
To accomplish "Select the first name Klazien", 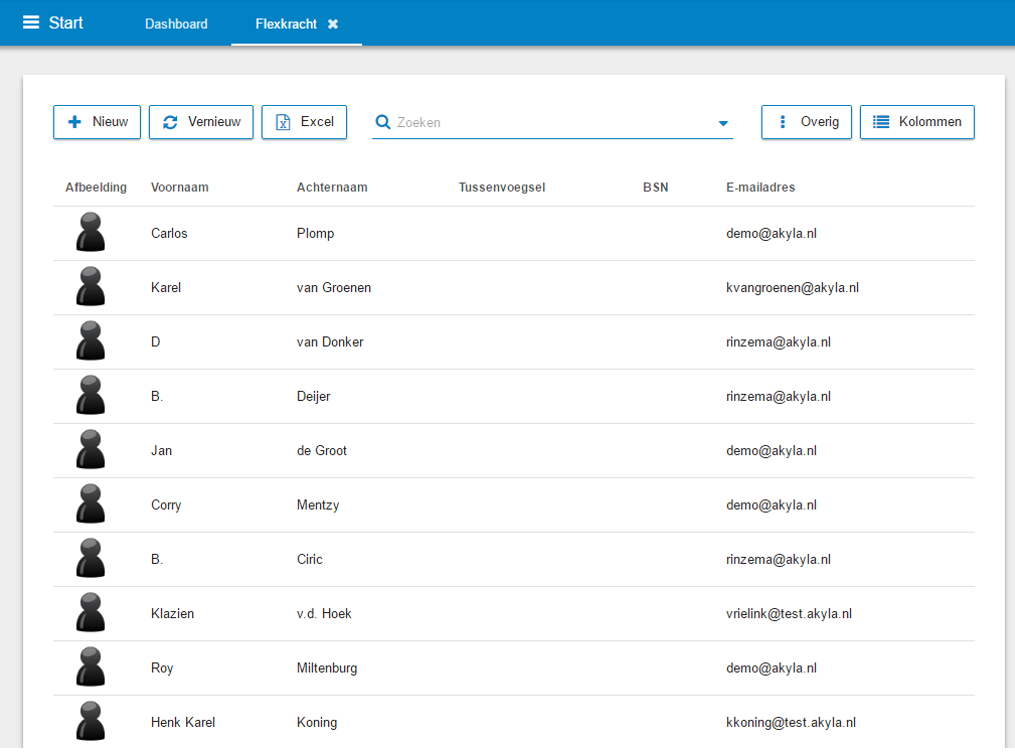I will click(172, 614).
